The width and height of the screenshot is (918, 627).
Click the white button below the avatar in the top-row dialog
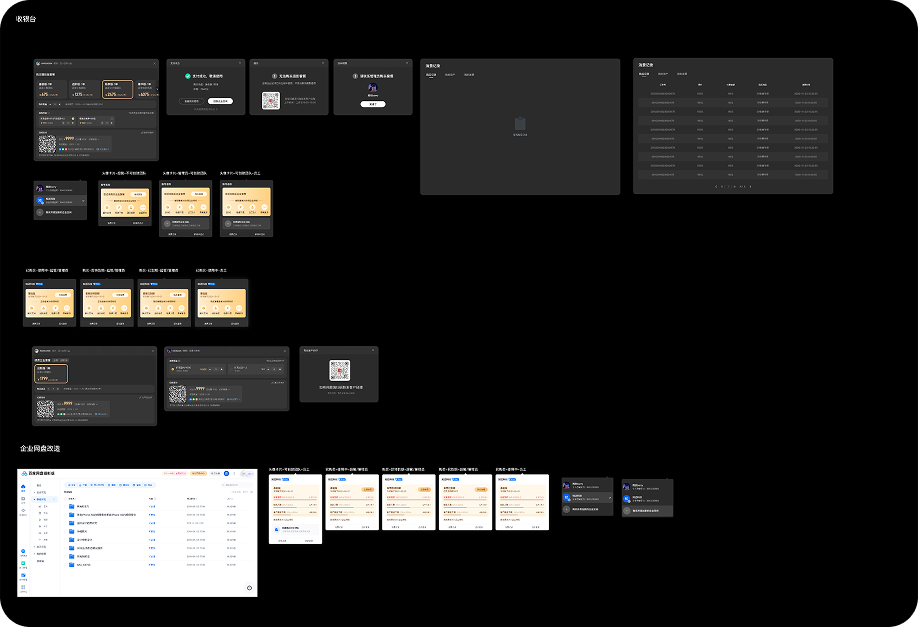point(373,104)
